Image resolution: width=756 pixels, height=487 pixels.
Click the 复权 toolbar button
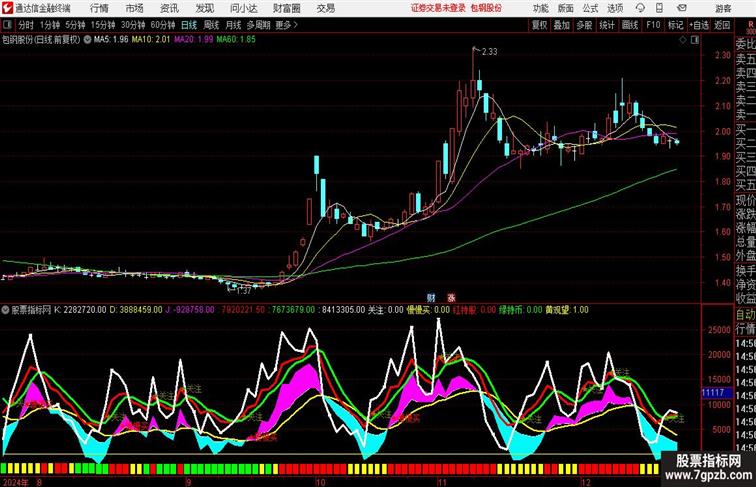click(x=539, y=25)
